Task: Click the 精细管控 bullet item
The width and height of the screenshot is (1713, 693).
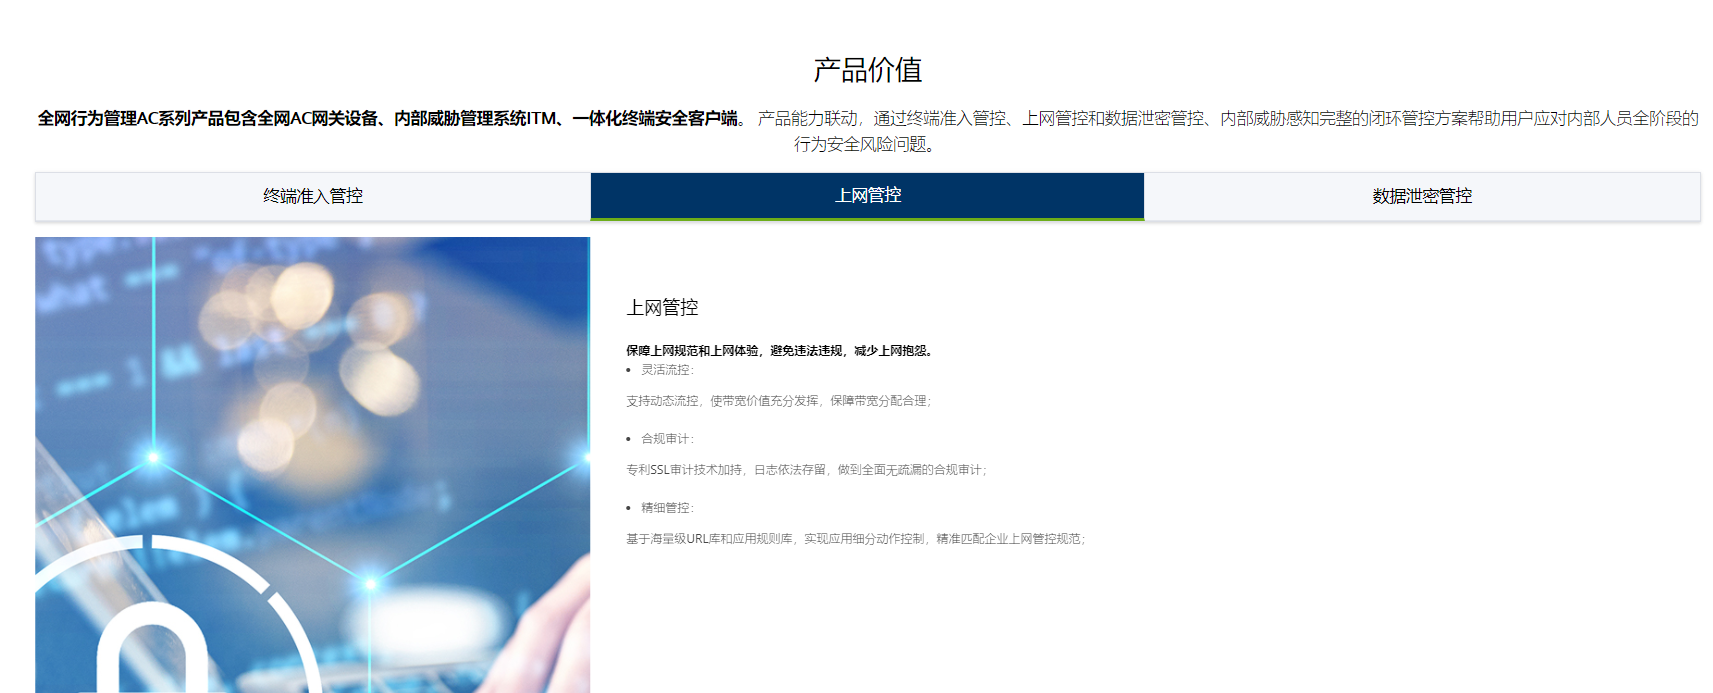Action: coord(667,508)
